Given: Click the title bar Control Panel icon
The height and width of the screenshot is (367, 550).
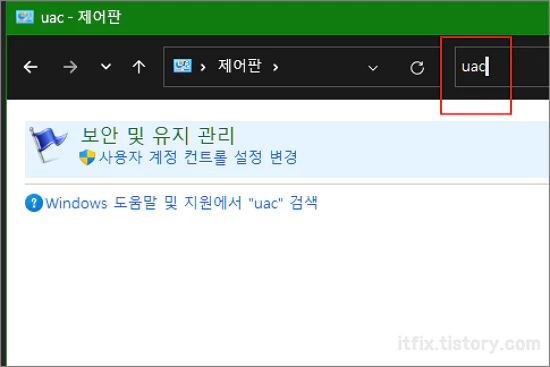Looking at the screenshot, I should click(25, 17).
